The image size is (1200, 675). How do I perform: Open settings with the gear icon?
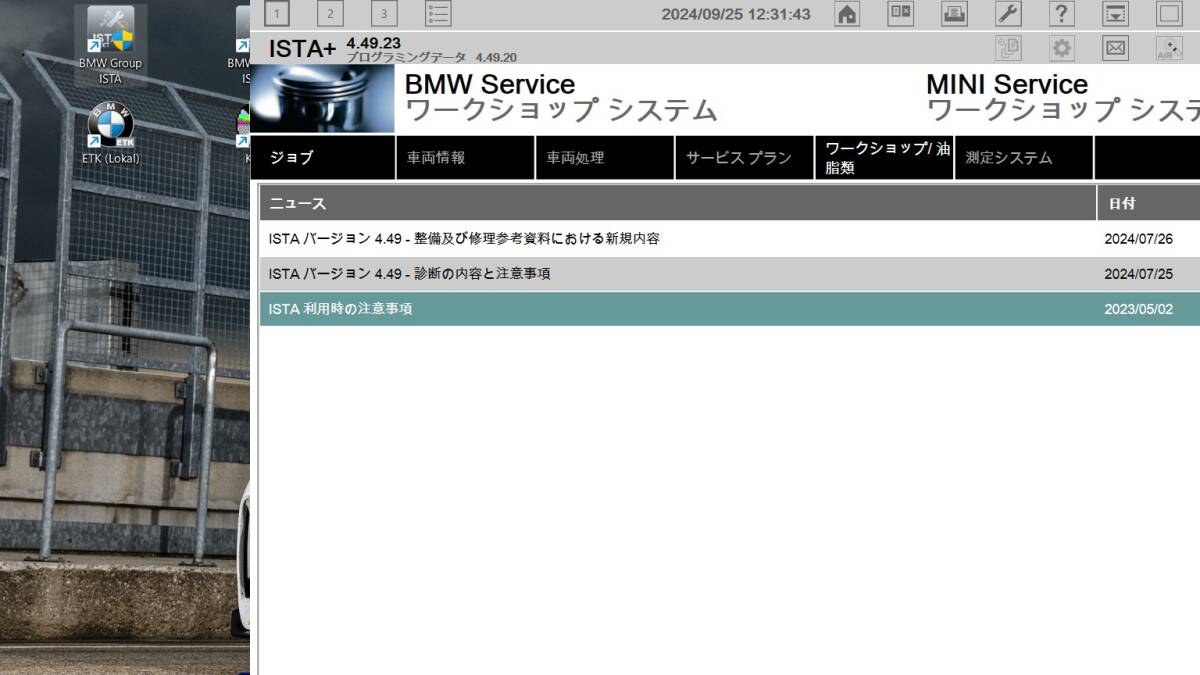coord(1061,47)
